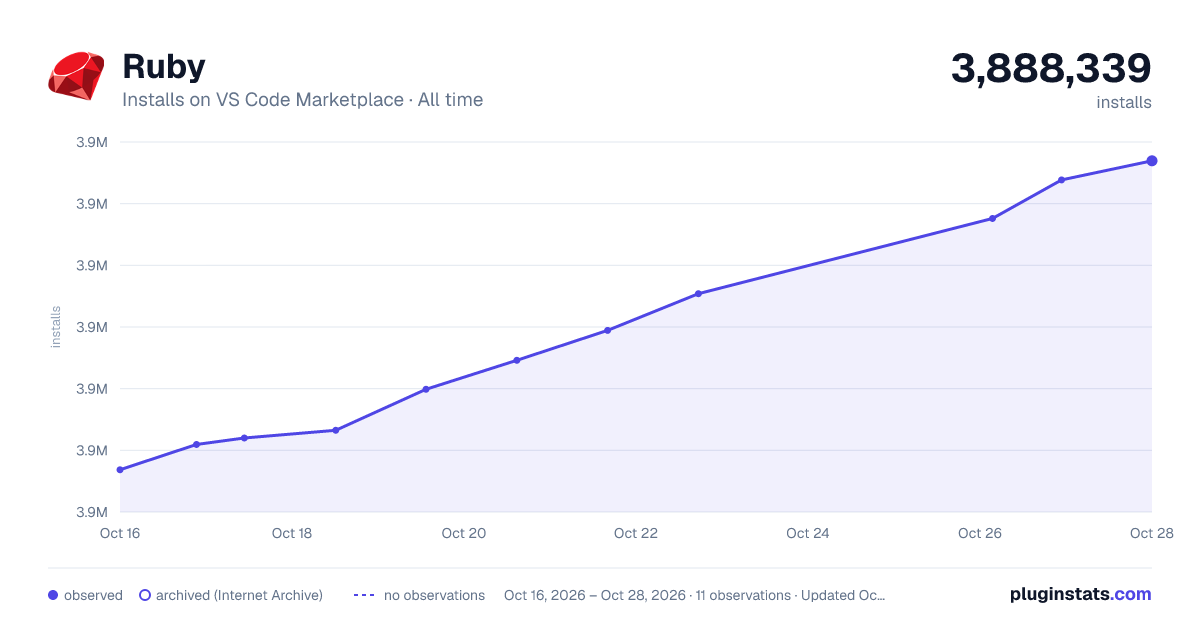1200x630 pixels.
Task: Select the data point just after Oct 26
Action: (992, 218)
